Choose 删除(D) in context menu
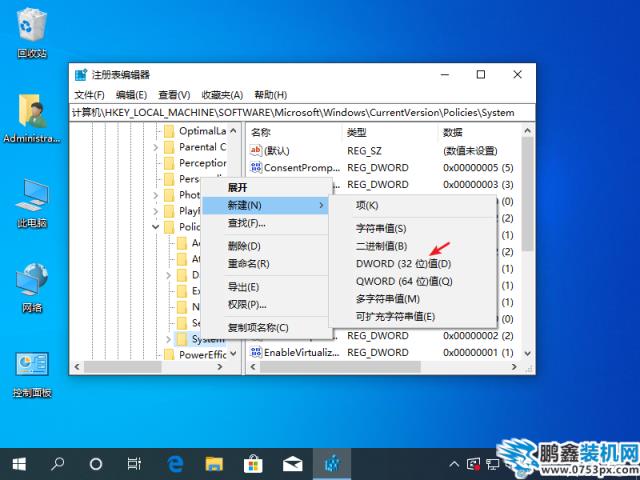The height and width of the screenshot is (480, 640). pyautogui.click(x=267, y=246)
